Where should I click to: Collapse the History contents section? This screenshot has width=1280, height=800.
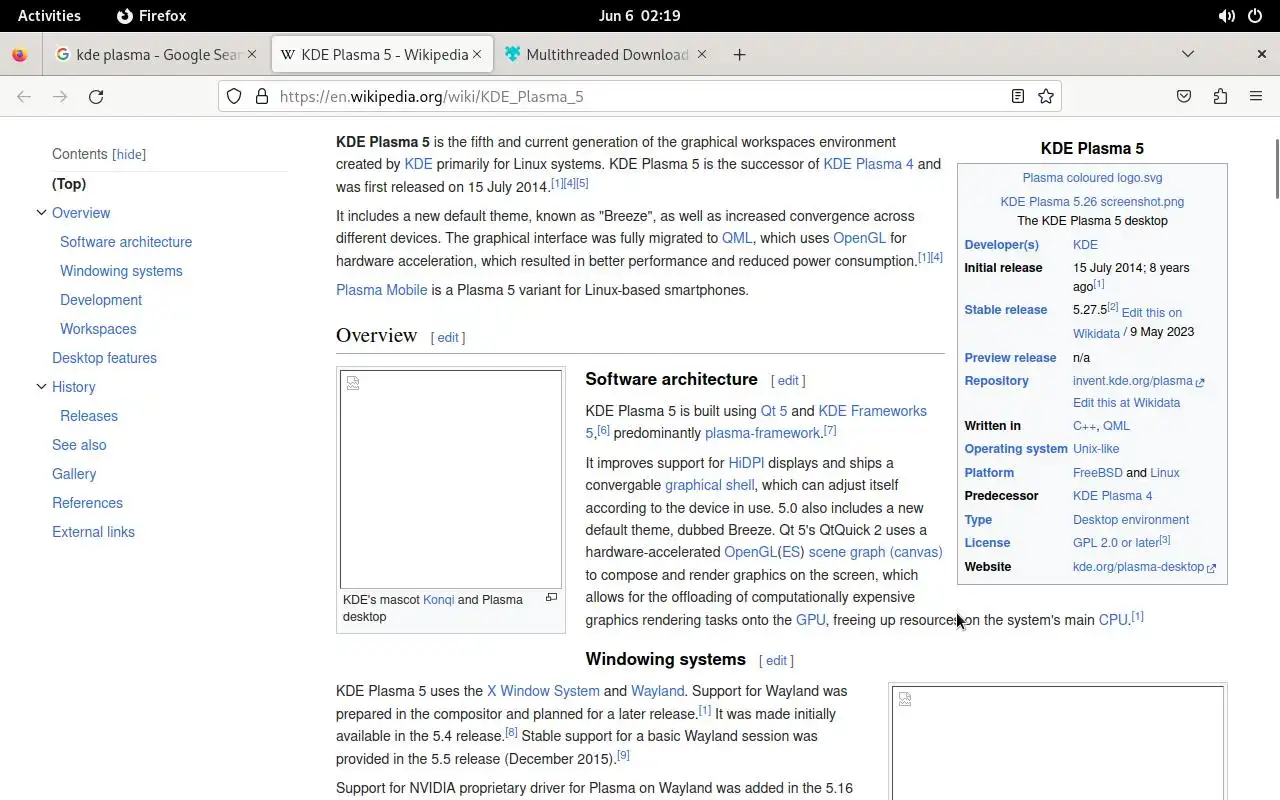[x=41, y=387]
